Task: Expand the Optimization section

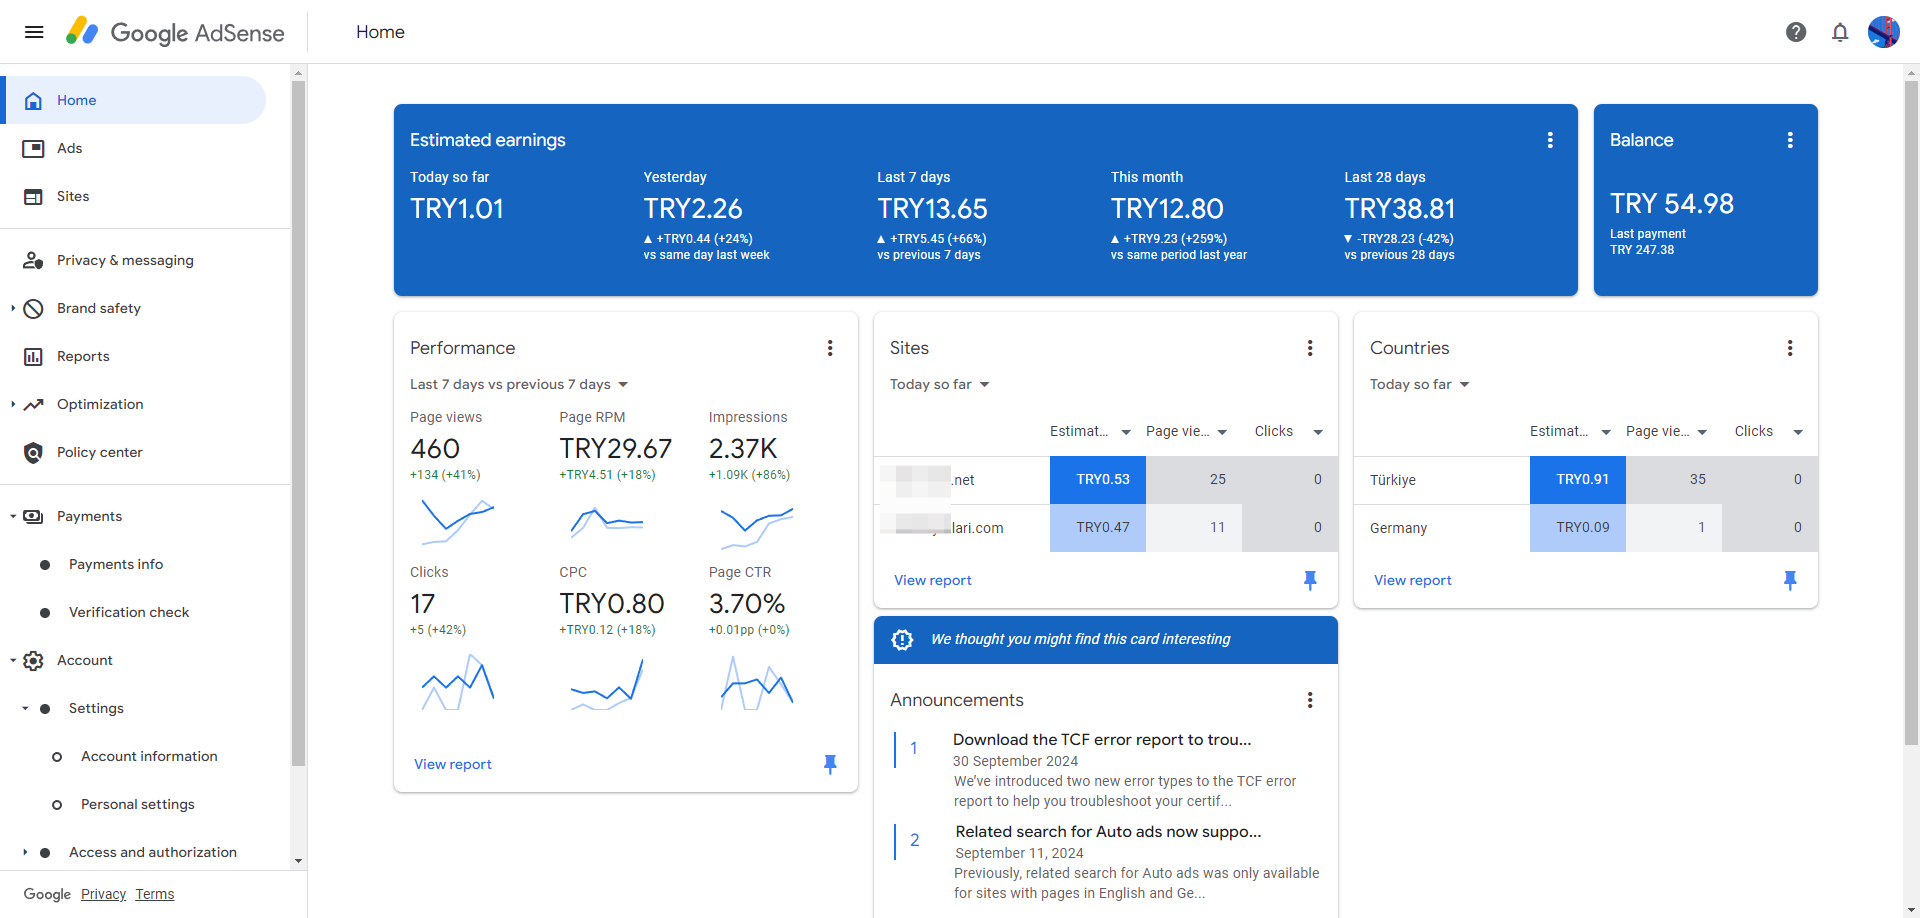Action: click(x=13, y=404)
